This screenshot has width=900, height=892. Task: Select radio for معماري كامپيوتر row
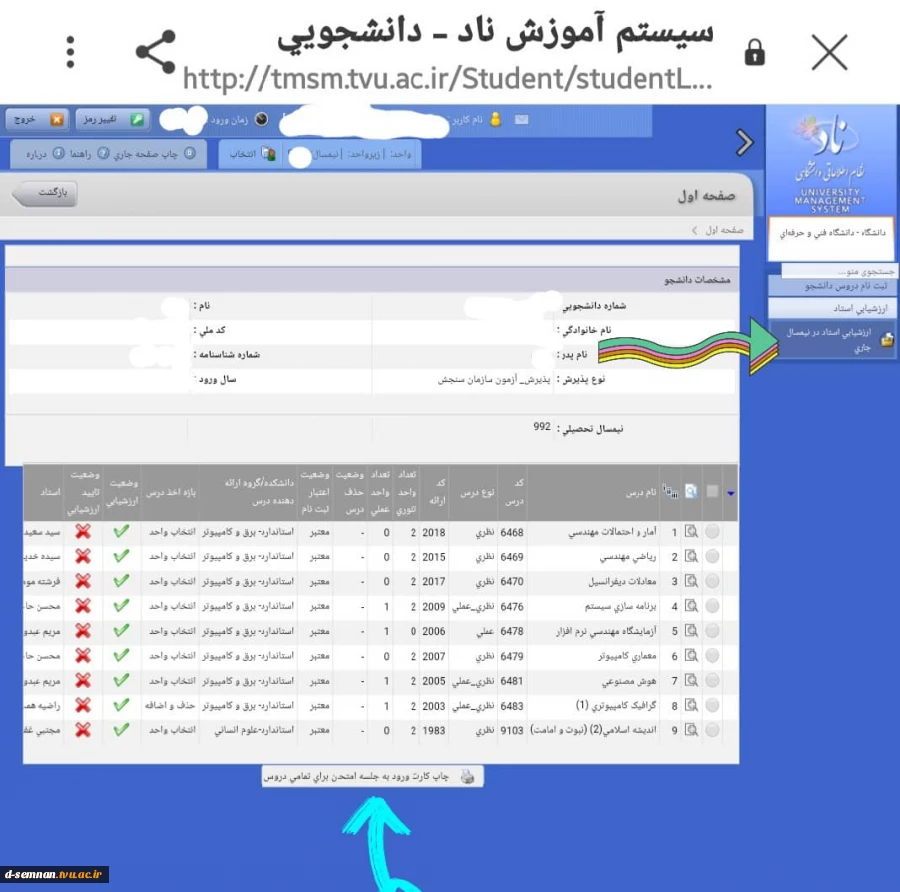point(712,656)
